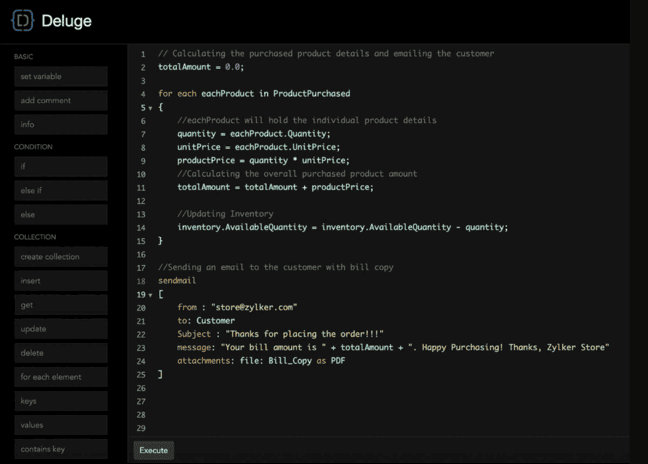Screen dimensions: 648x464
Task: Select the add comment block
Action: (x=61, y=100)
